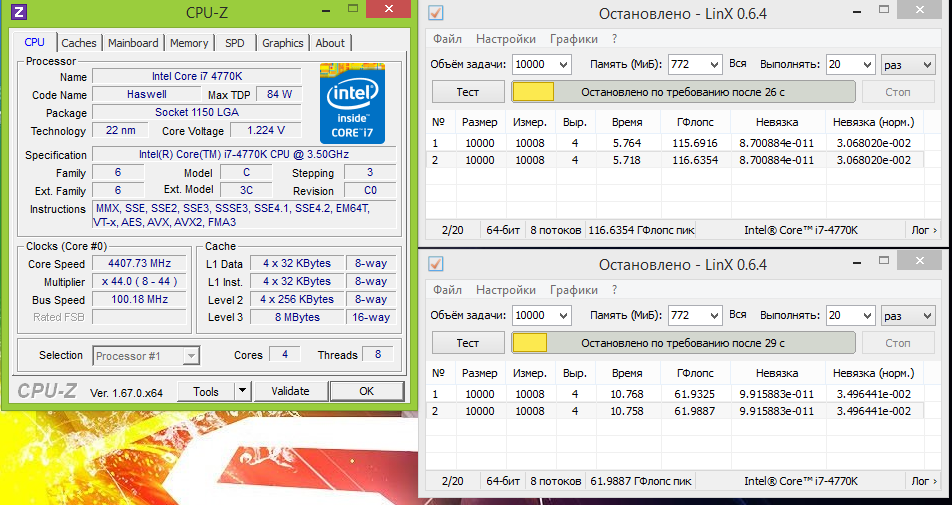This screenshot has width=952, height=505.
Task: Open Настройки menu in lower LinX window
Action: click(506, 290)
